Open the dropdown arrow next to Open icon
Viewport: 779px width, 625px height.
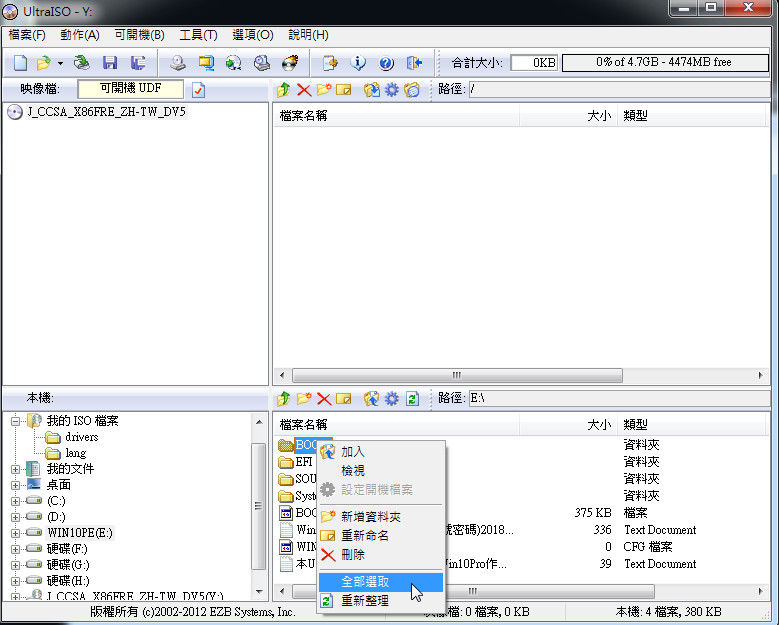[60, 63]
